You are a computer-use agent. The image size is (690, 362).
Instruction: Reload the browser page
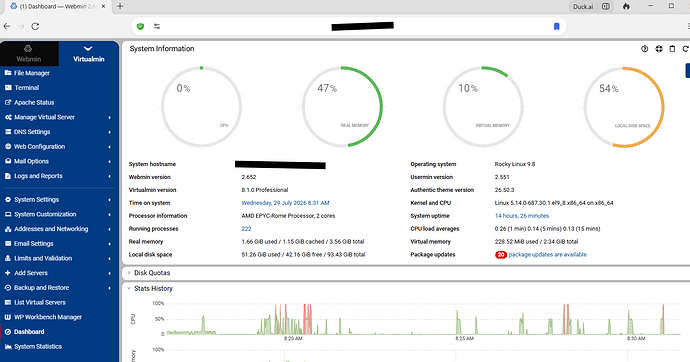click(x=35, y=26)
